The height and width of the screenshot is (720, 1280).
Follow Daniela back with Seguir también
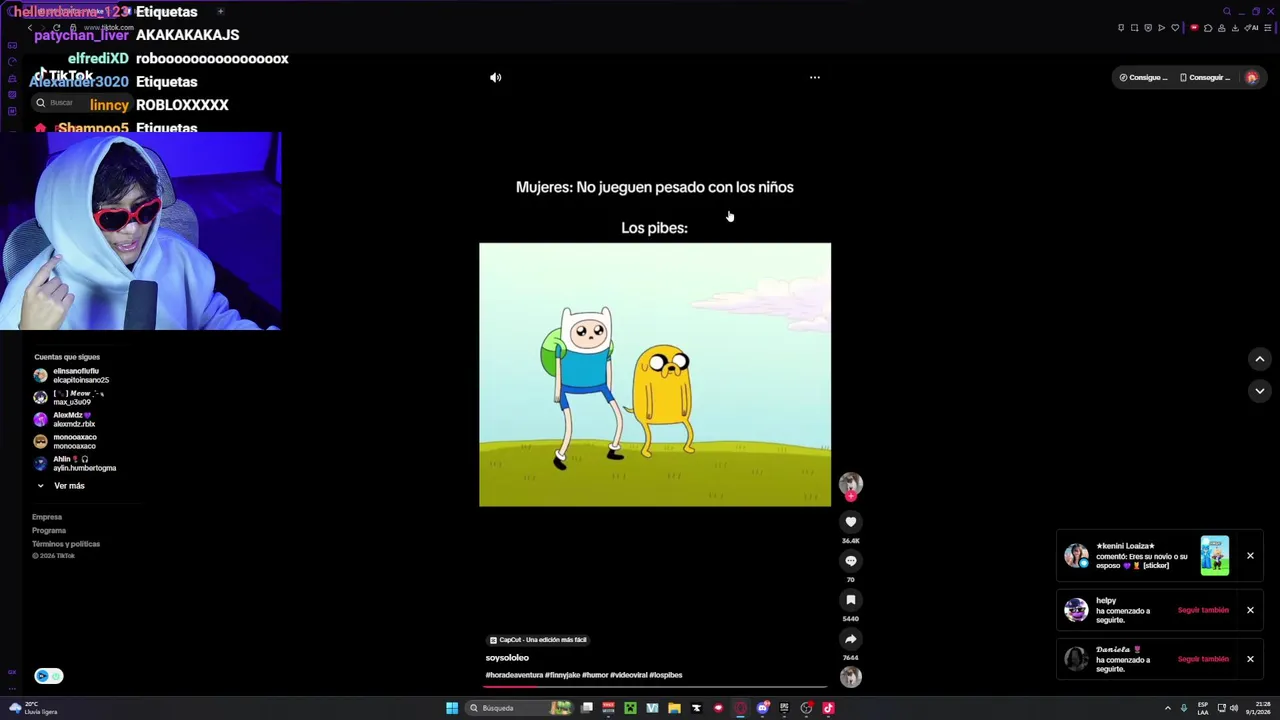tap(1203, 659)
